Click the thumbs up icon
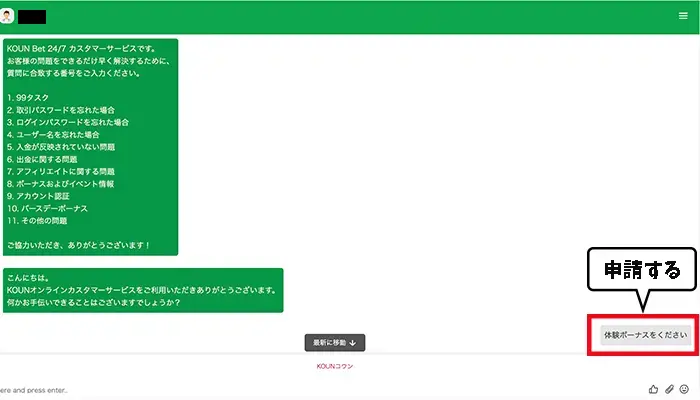Screen dimensions: 700x400 point(654,388)
